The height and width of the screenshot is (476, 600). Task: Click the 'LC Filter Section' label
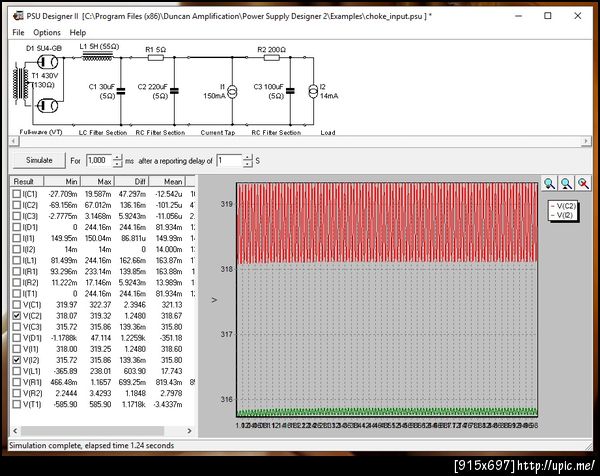click(103, 133)
